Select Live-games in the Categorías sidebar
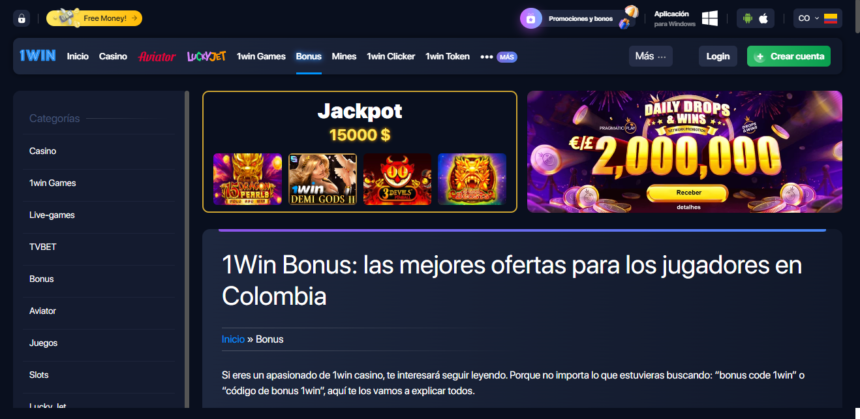 point(52,215)
